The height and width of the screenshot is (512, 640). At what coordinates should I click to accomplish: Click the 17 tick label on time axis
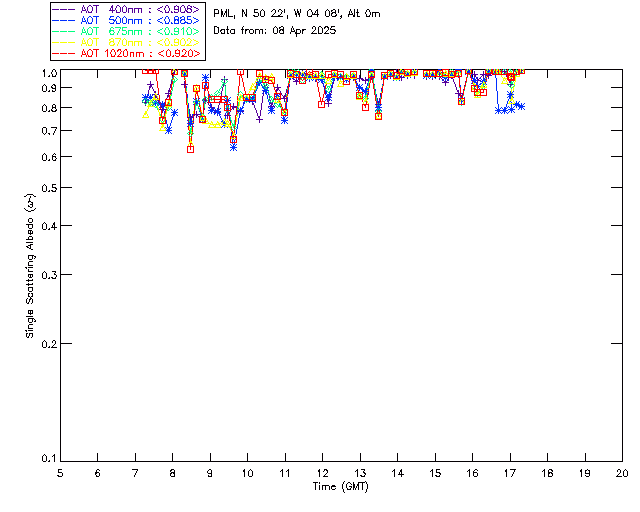click(510, 472)
